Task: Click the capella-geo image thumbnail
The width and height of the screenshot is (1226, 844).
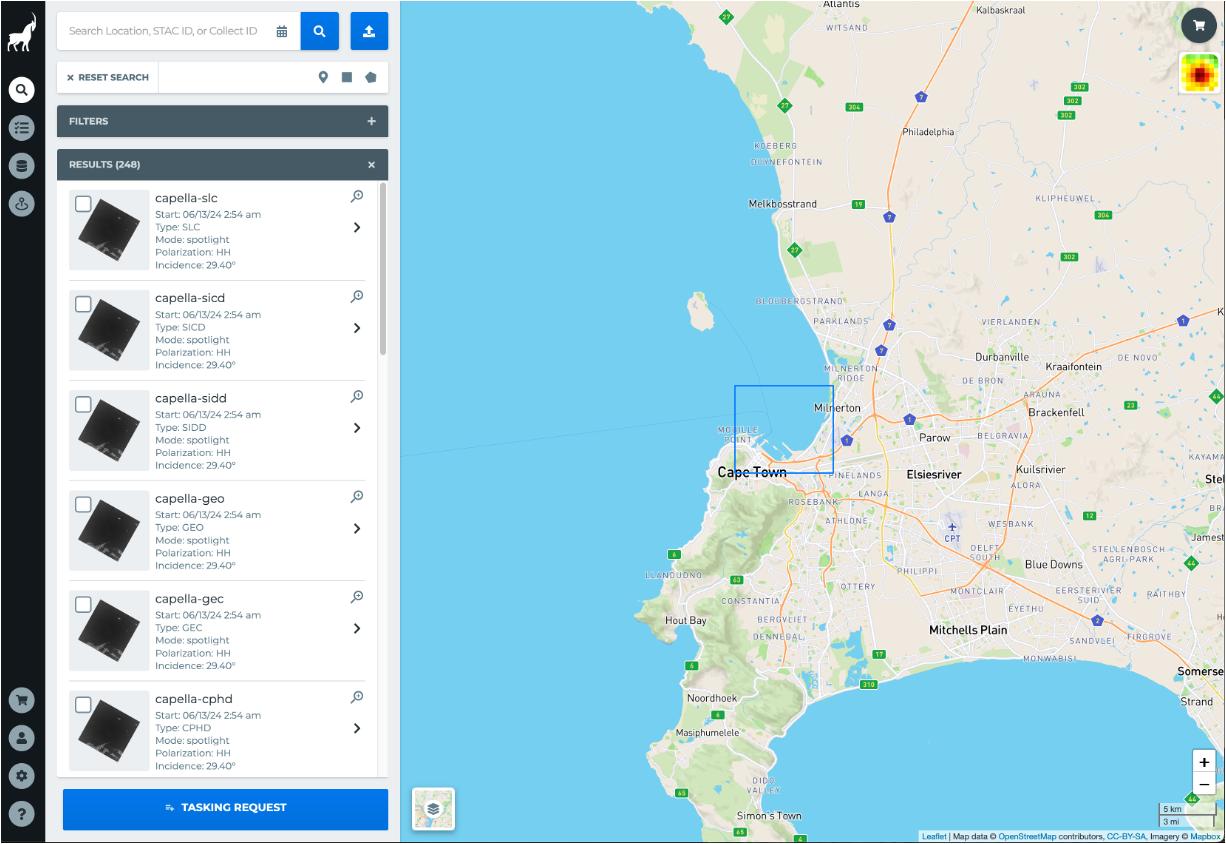Action: (x=109, y=530)
